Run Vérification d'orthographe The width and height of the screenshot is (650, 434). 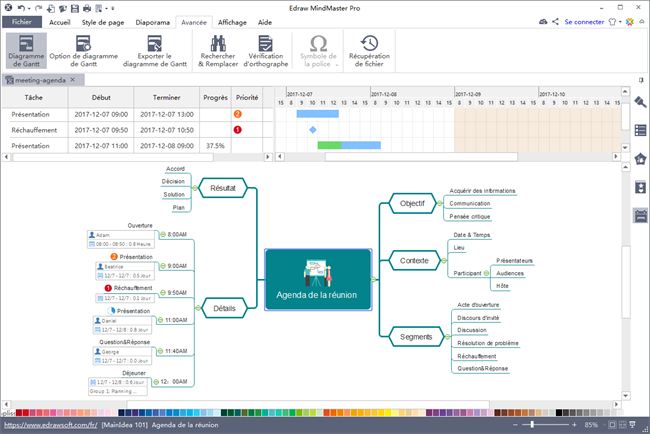[x=266, y=51]
